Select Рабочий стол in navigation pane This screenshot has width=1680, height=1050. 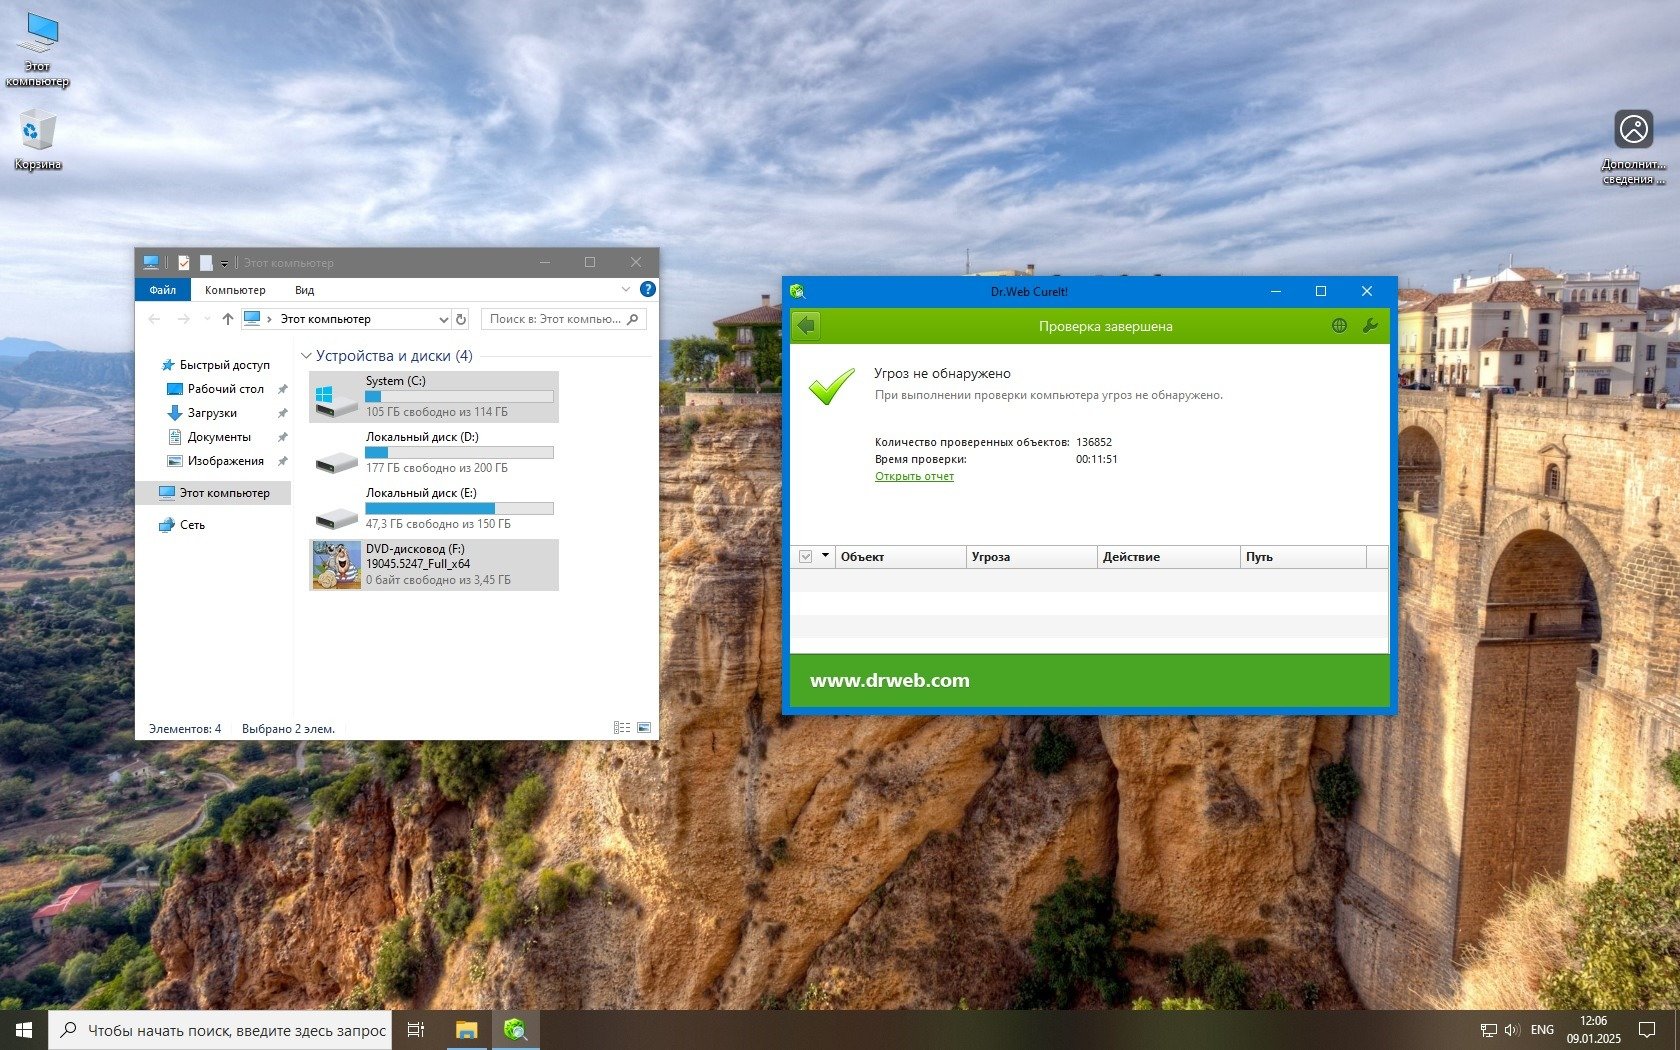click(x=226, y=389)
